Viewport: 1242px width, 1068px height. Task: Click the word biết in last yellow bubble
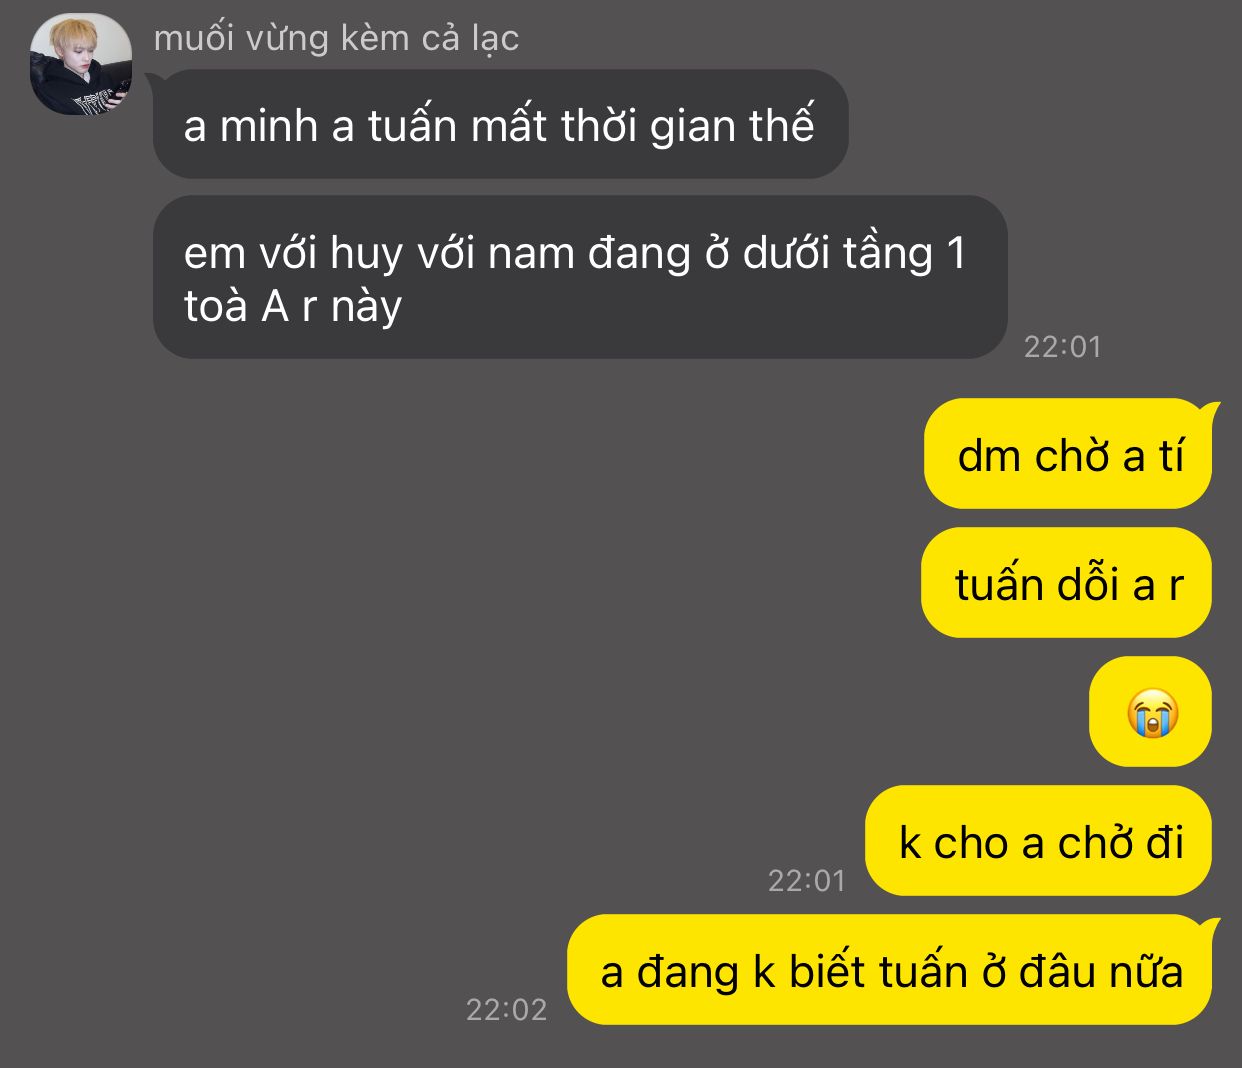[827, 971]
